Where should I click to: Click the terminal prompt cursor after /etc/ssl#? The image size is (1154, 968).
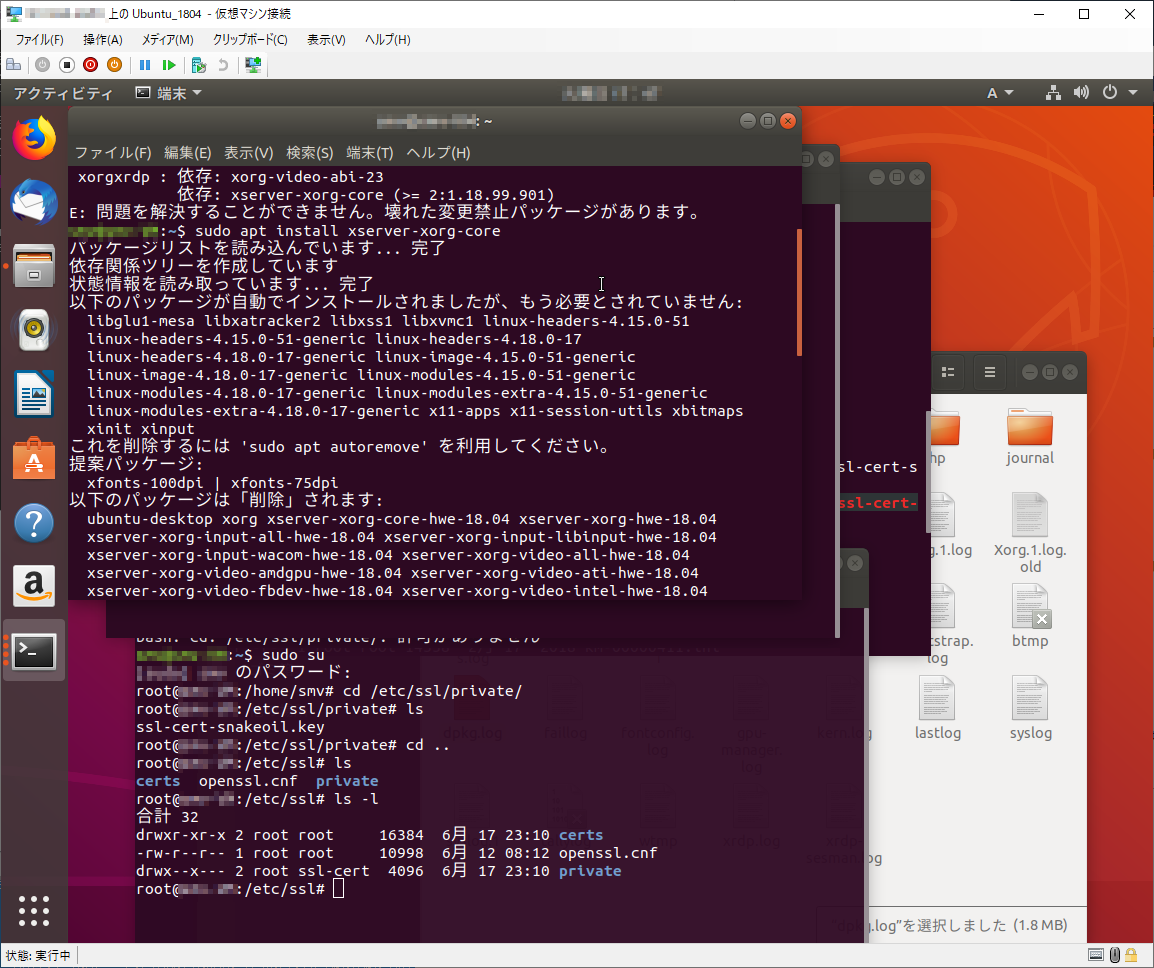(338, 889)
